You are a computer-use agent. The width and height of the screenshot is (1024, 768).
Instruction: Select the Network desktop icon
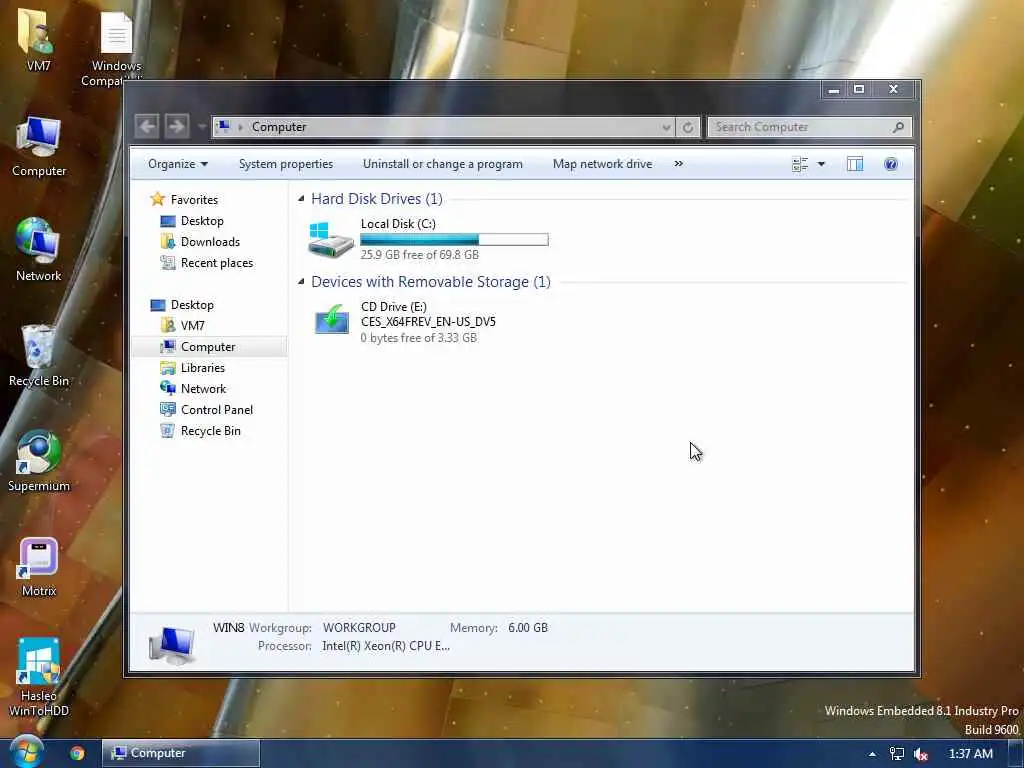pyautogui.click(x=39, y=249)
